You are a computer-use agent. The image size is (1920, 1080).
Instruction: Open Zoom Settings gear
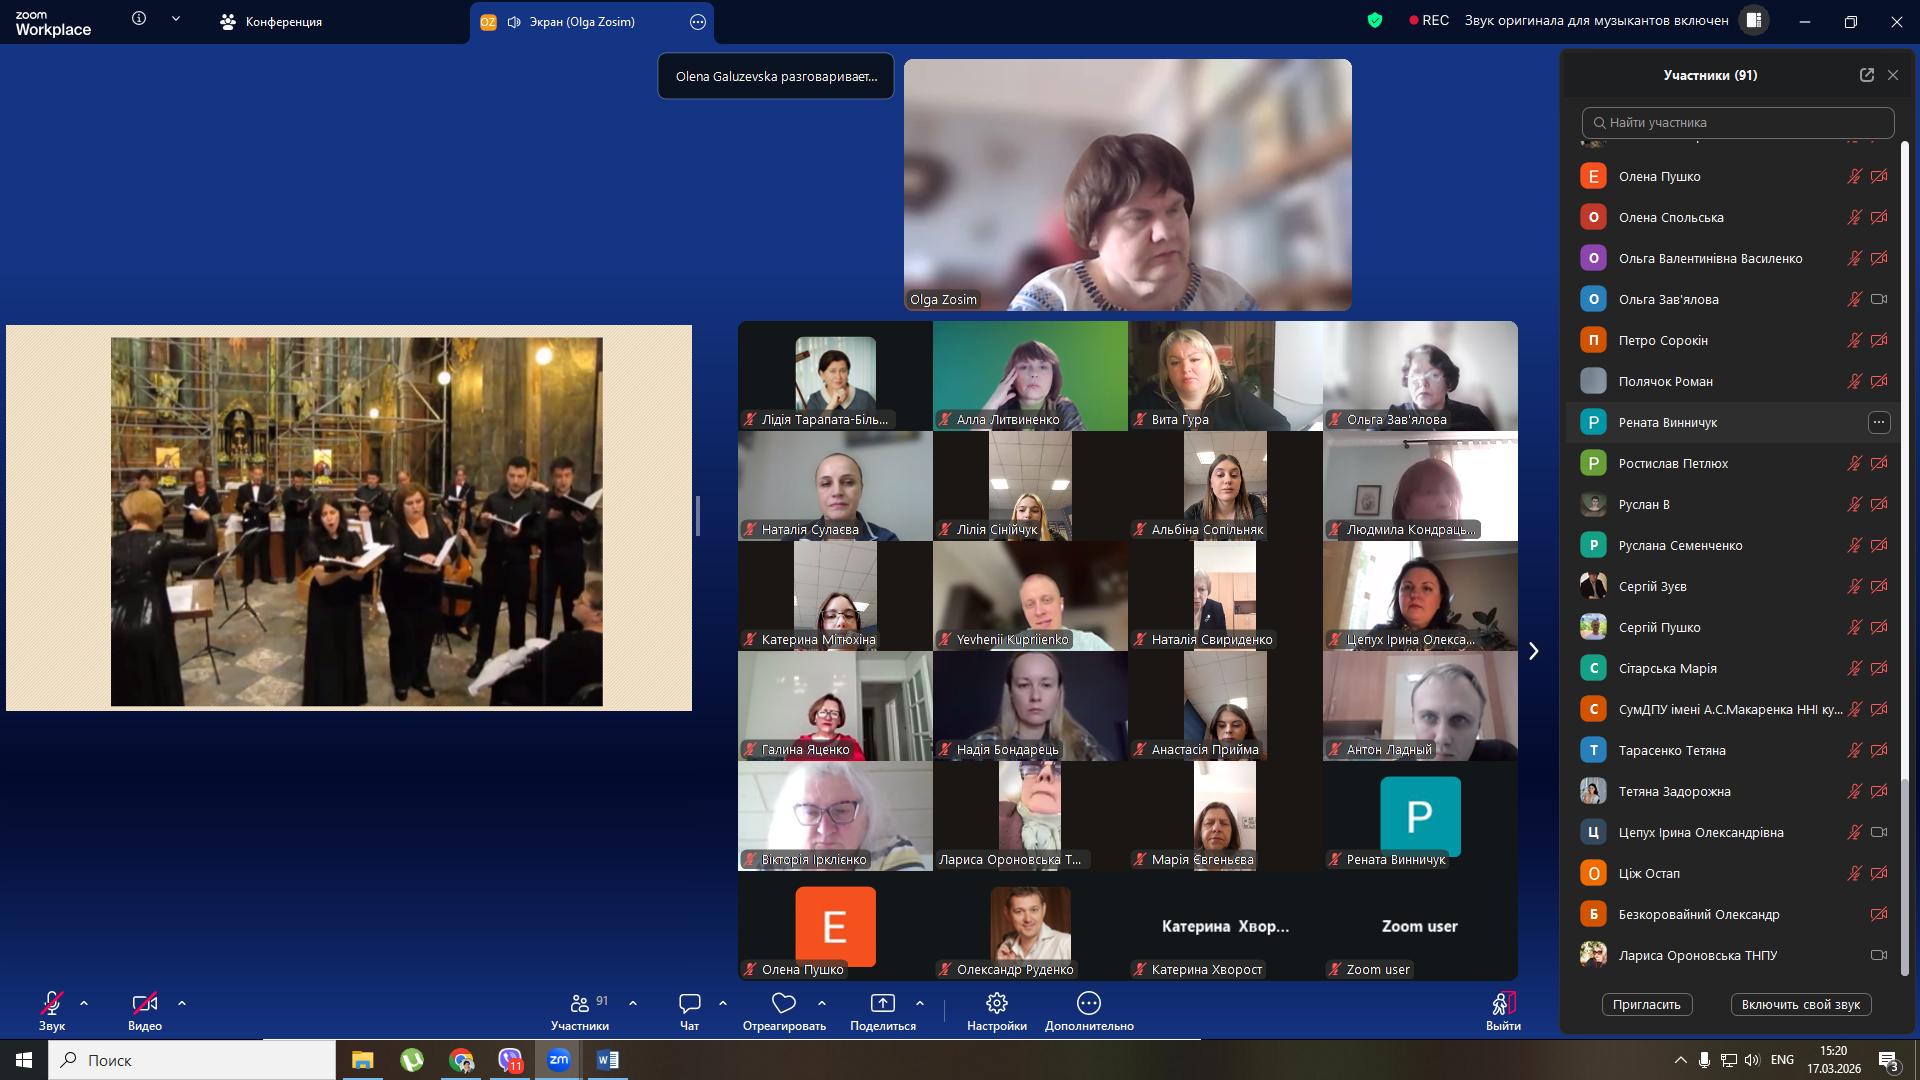pyautogui.click(x=996, y=1003)
